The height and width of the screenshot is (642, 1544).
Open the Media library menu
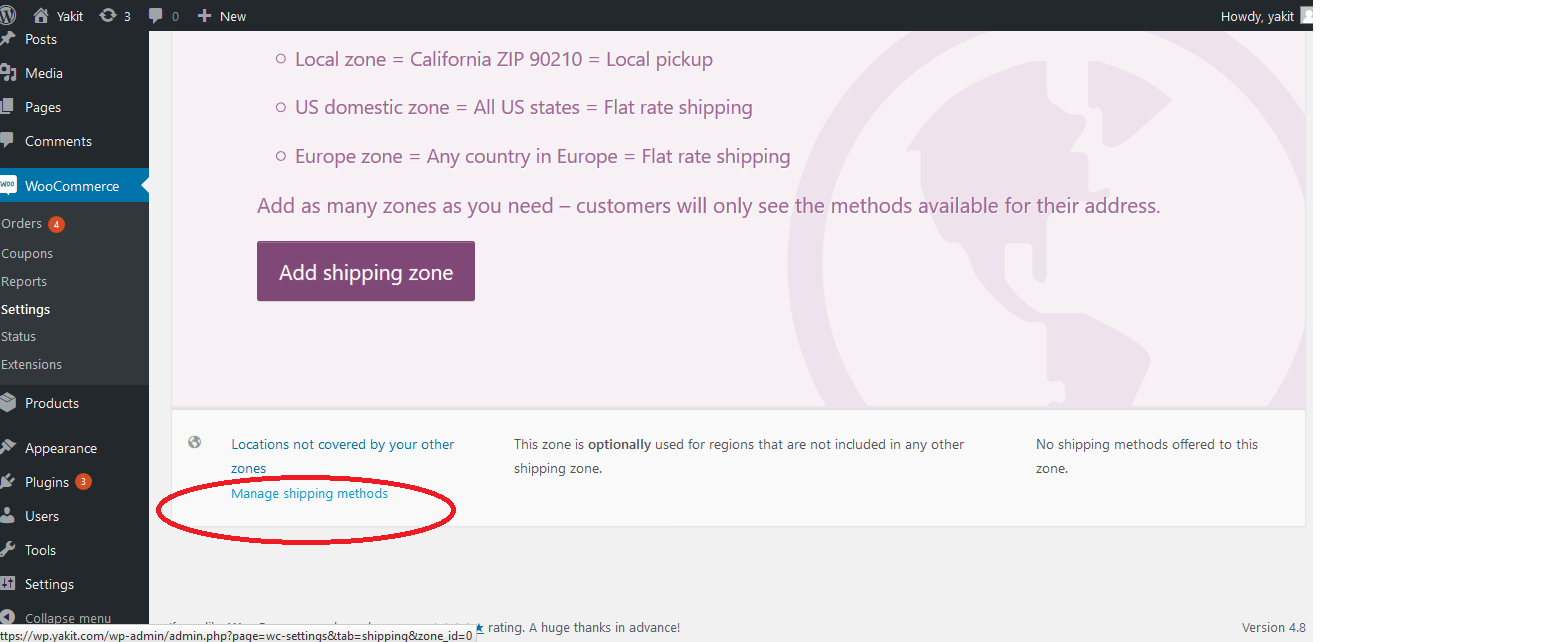tap(44, 73)
